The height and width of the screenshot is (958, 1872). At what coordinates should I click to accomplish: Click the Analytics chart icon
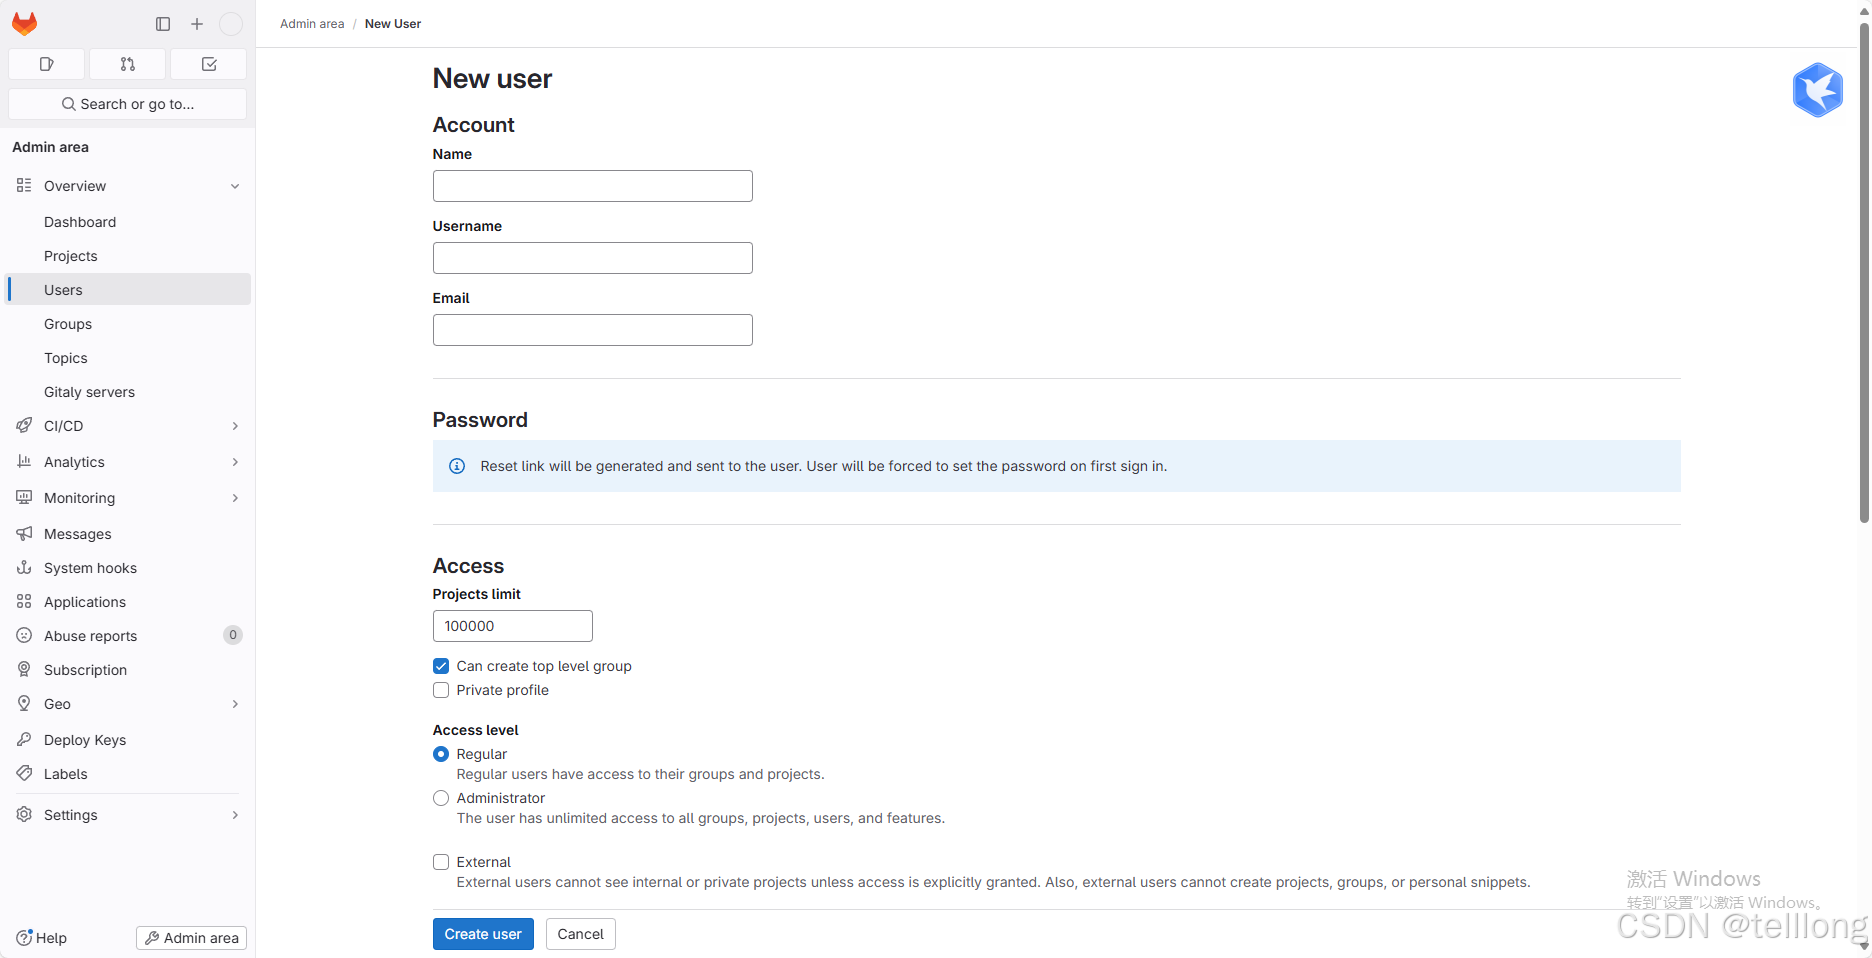click(x=24, y=461)
